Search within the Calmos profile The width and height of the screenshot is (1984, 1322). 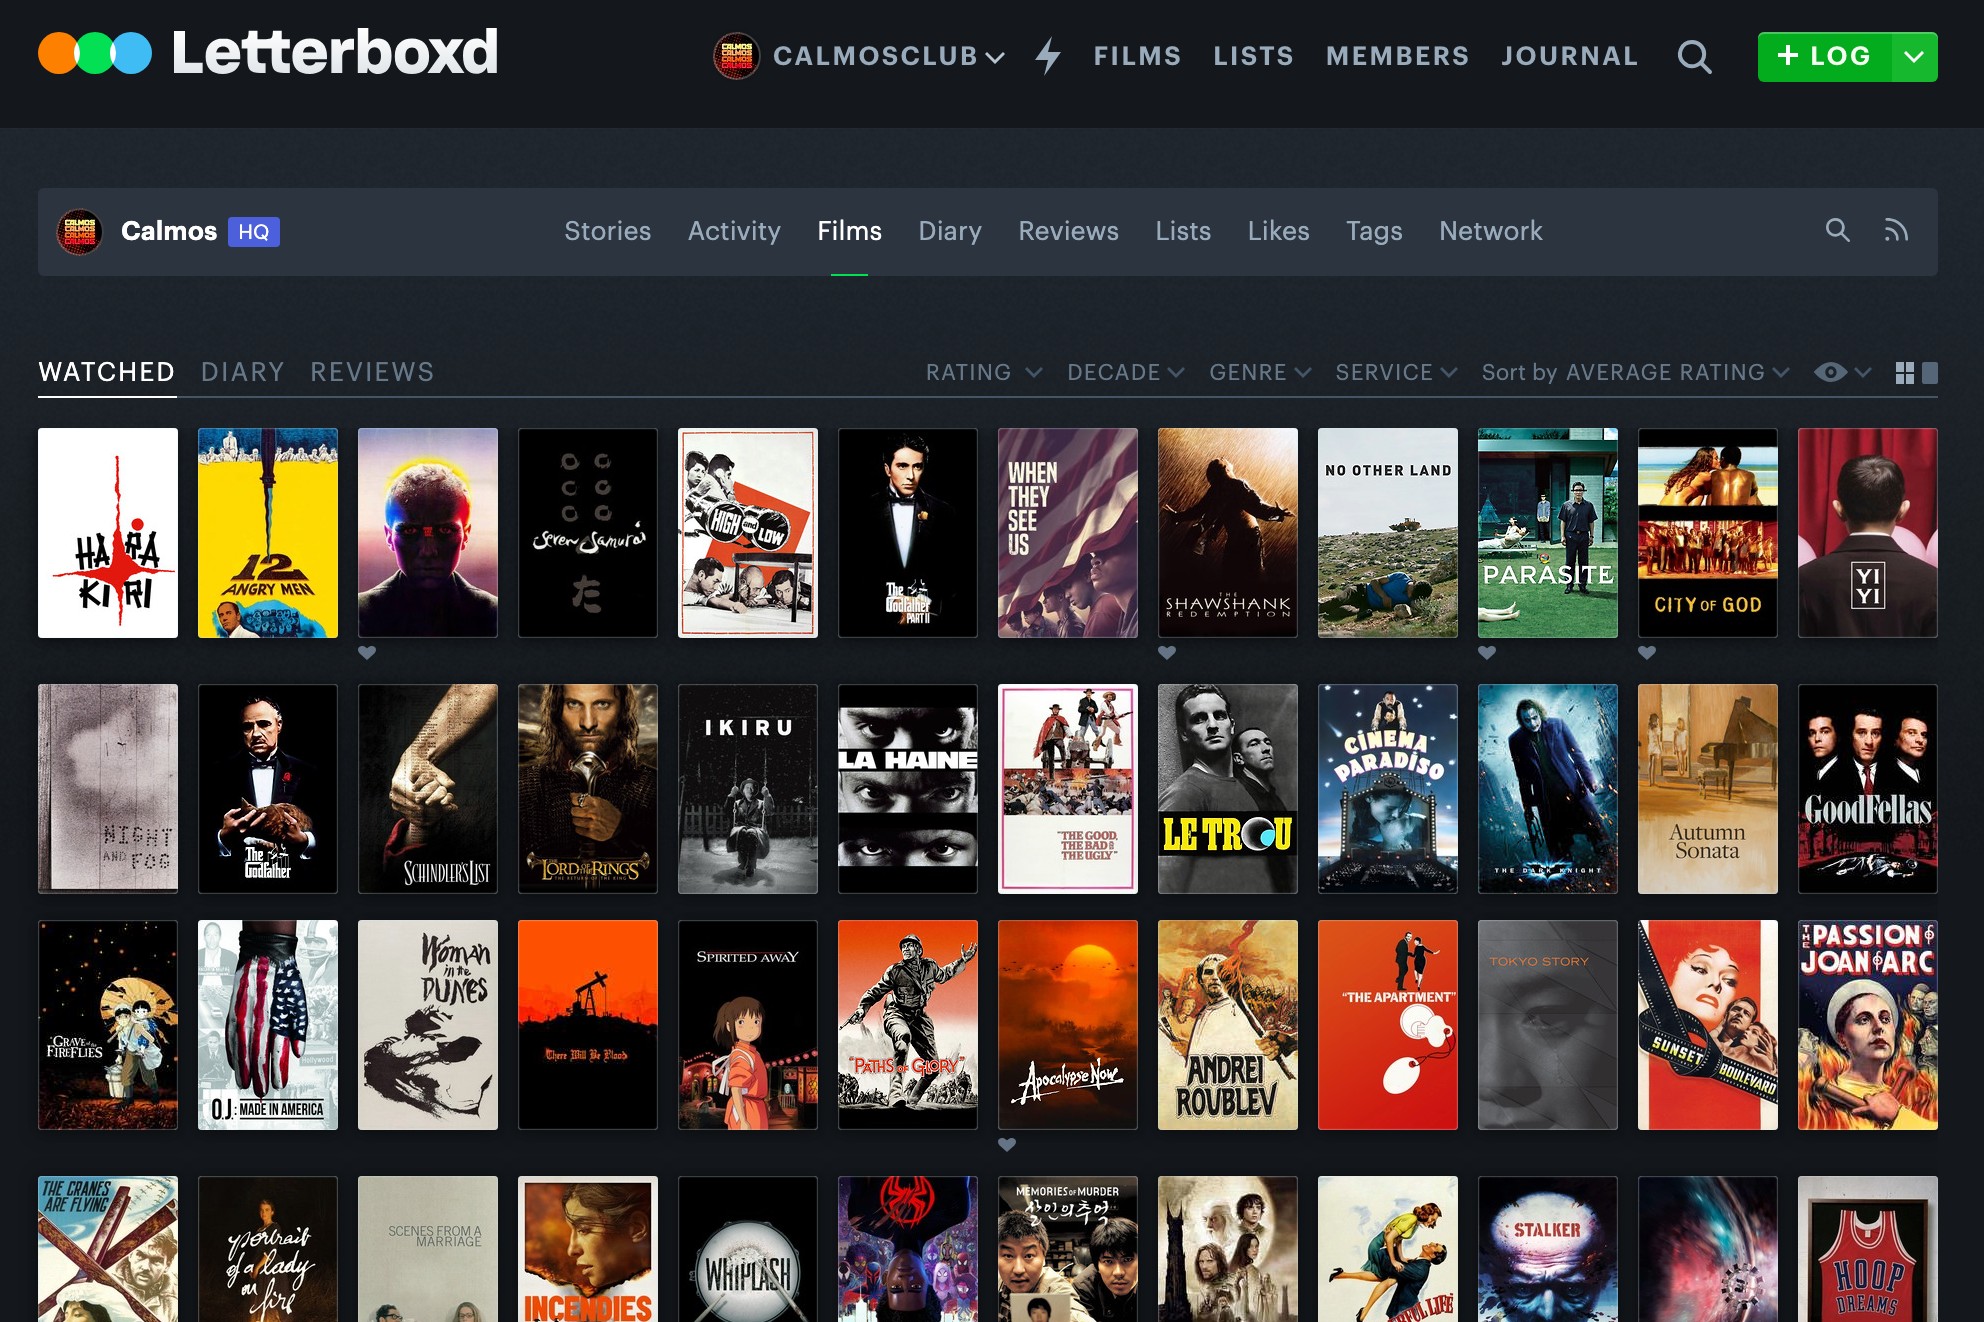pyautogui.click(x=1837, y=231)
